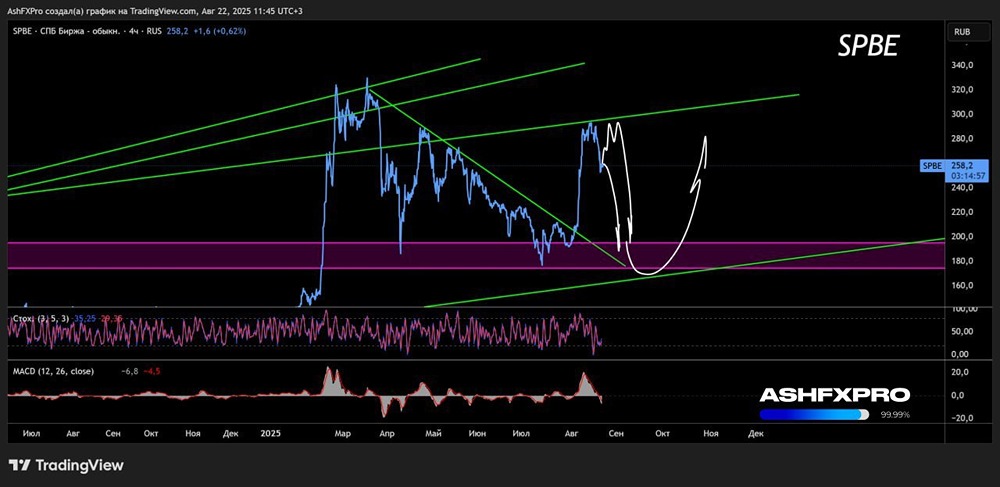1000x487 pixels.
Task: Click the Апр month marker on time axis
Action: pyautogui.click(x=387, y=433)
